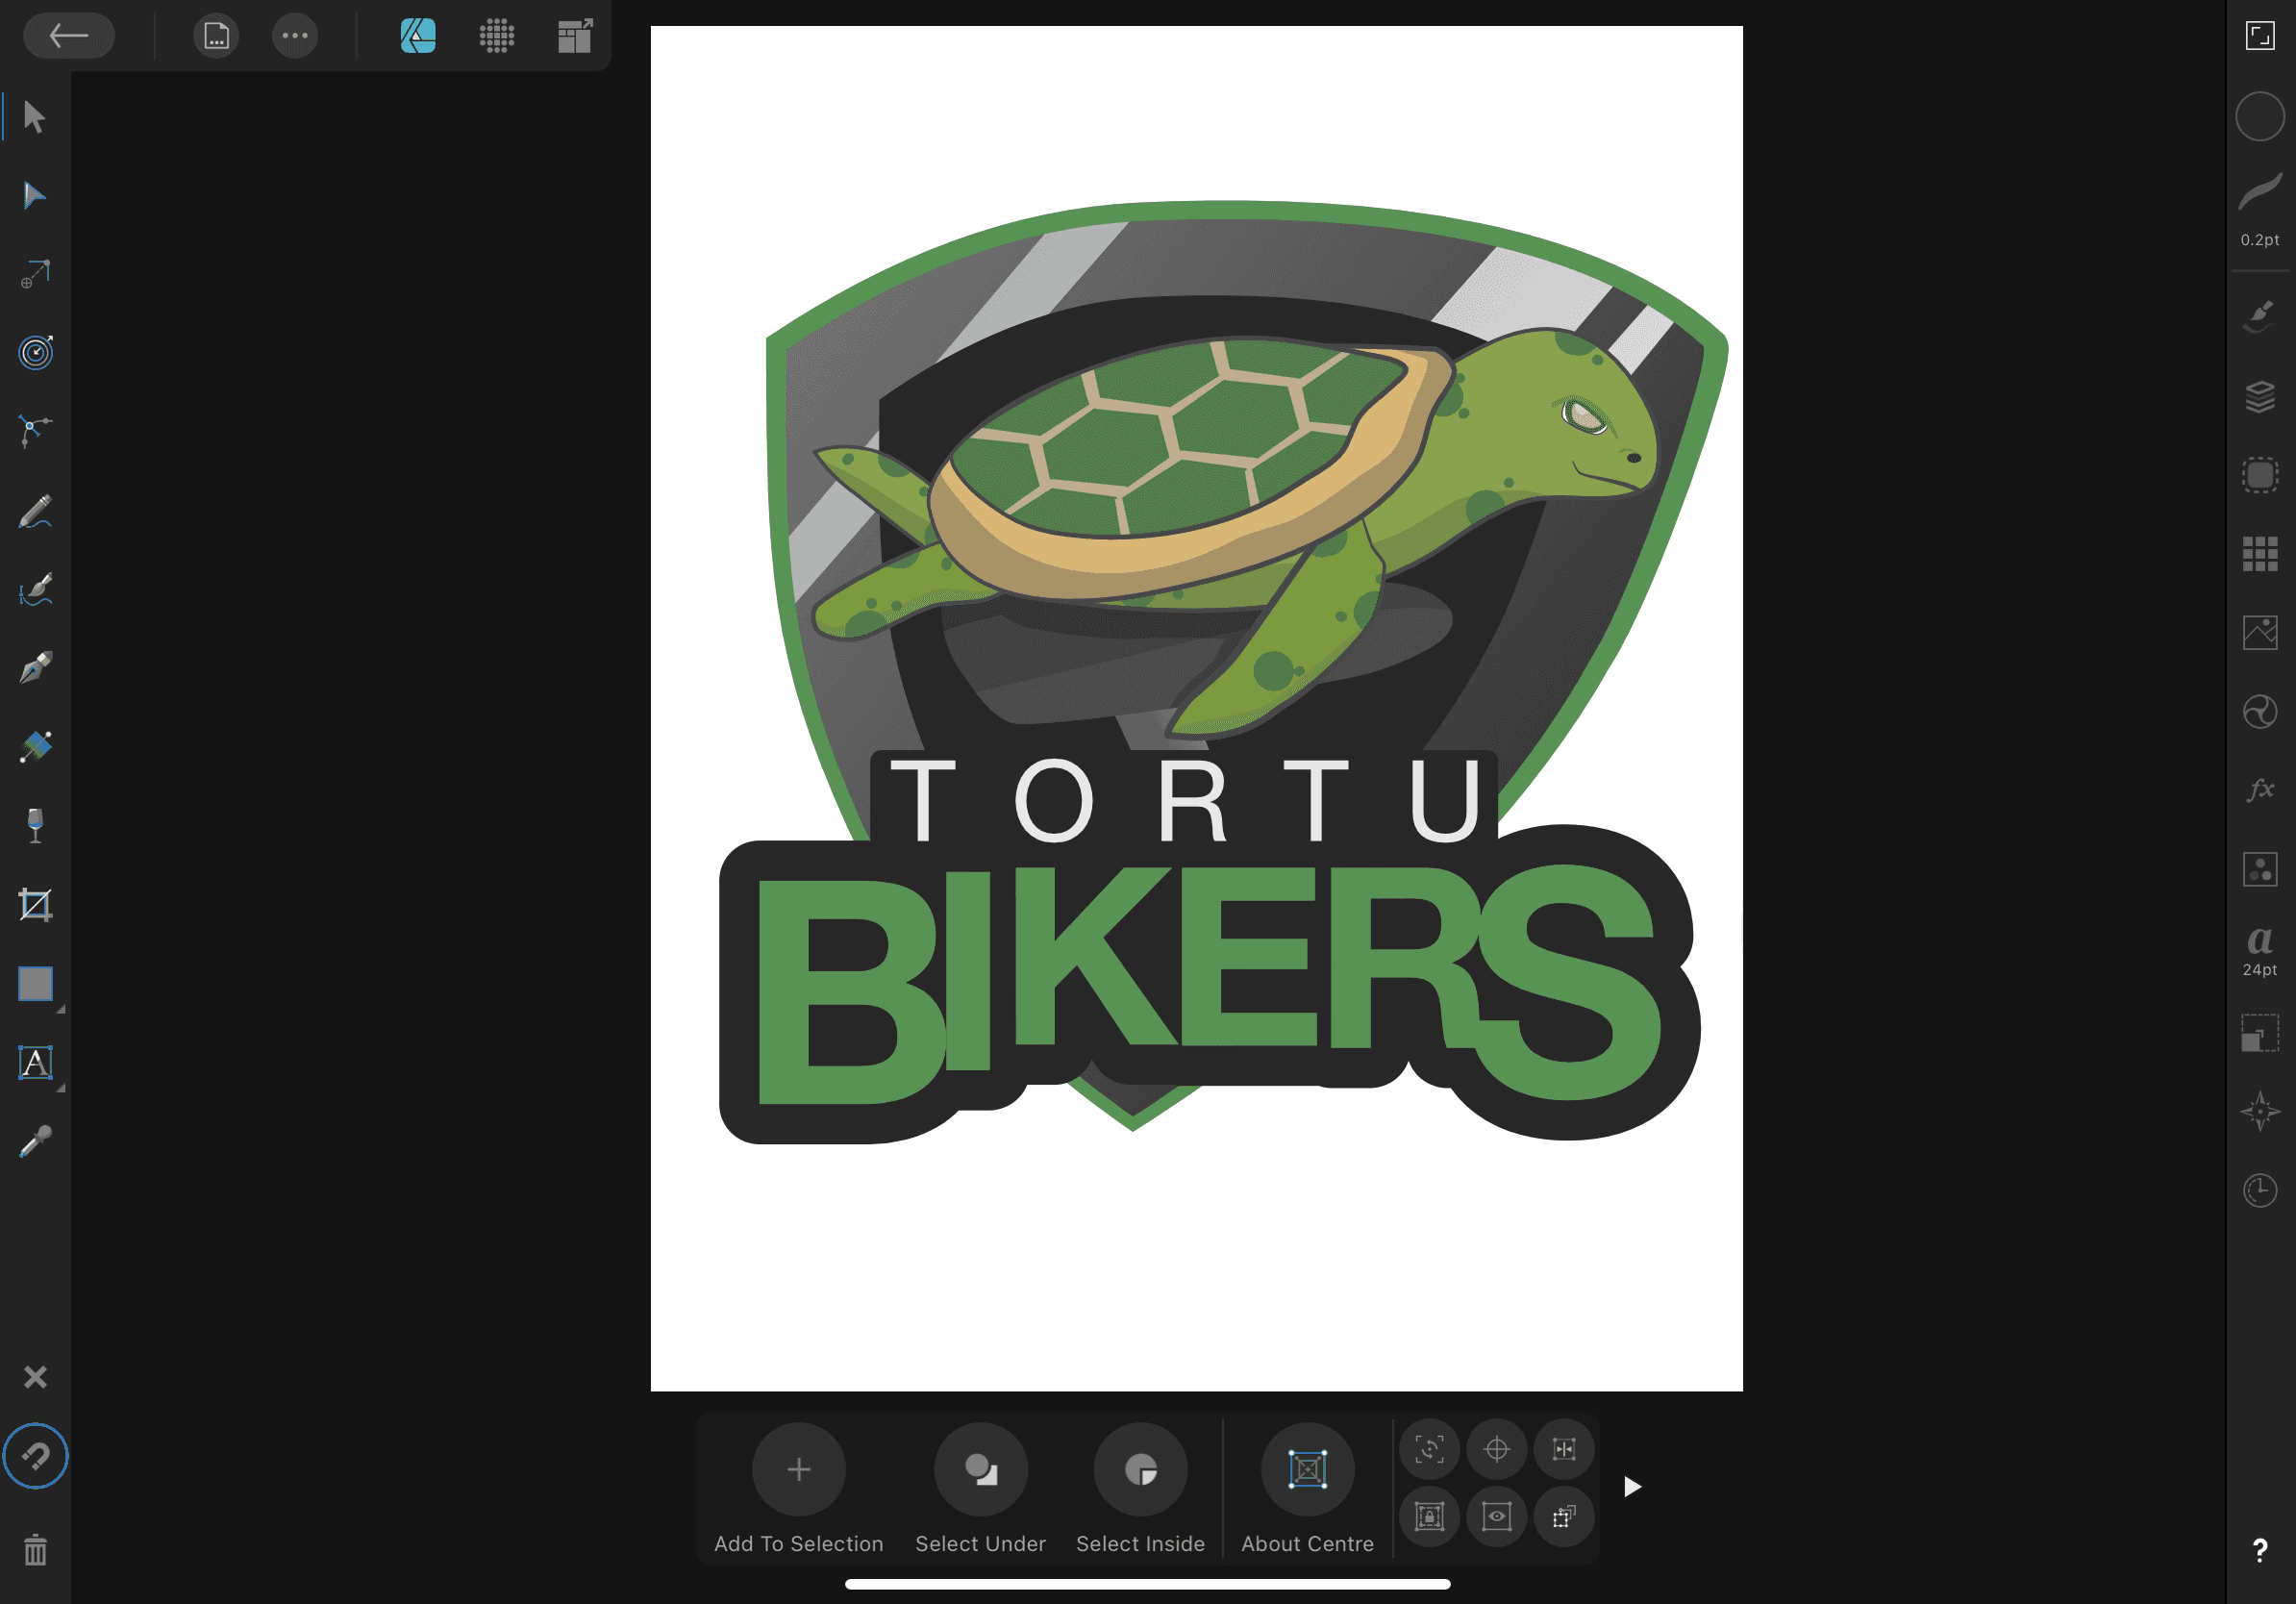
Task: Select the Node tool
Action: tap(34, 195)
